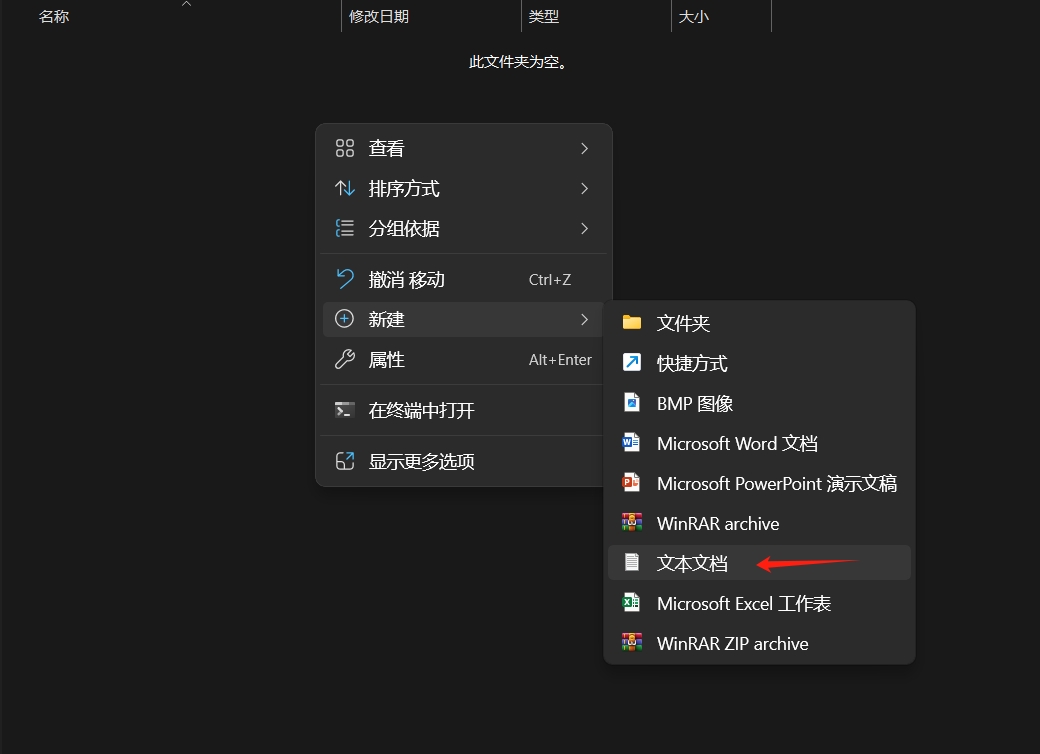Expand the 新建 submenu chevron

pyautogui.click(x=584, y=320)
